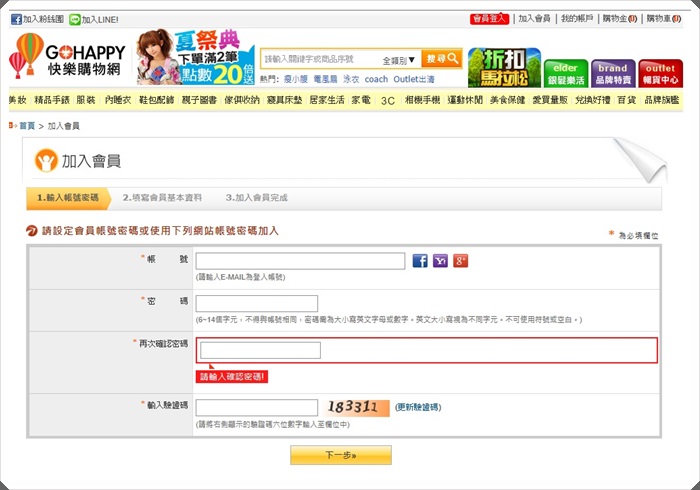Click the Yahoo login icon
Viewport: 700px width, 490px height.
(440, 261)
